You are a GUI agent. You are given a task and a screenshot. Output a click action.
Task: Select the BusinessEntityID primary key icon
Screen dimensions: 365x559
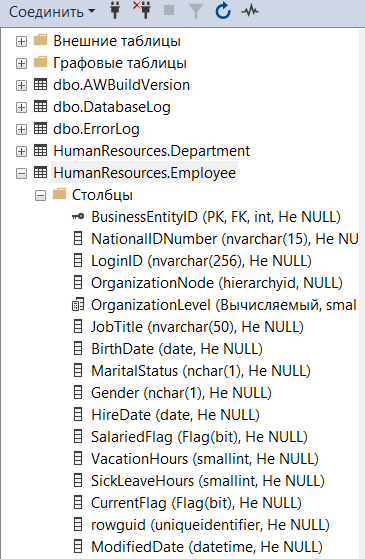tap(78, 216)
